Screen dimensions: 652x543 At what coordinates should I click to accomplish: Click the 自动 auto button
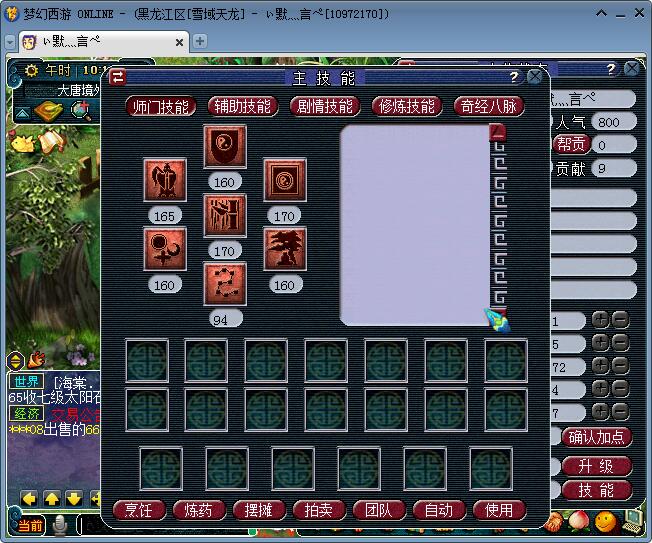pos(439,510)
